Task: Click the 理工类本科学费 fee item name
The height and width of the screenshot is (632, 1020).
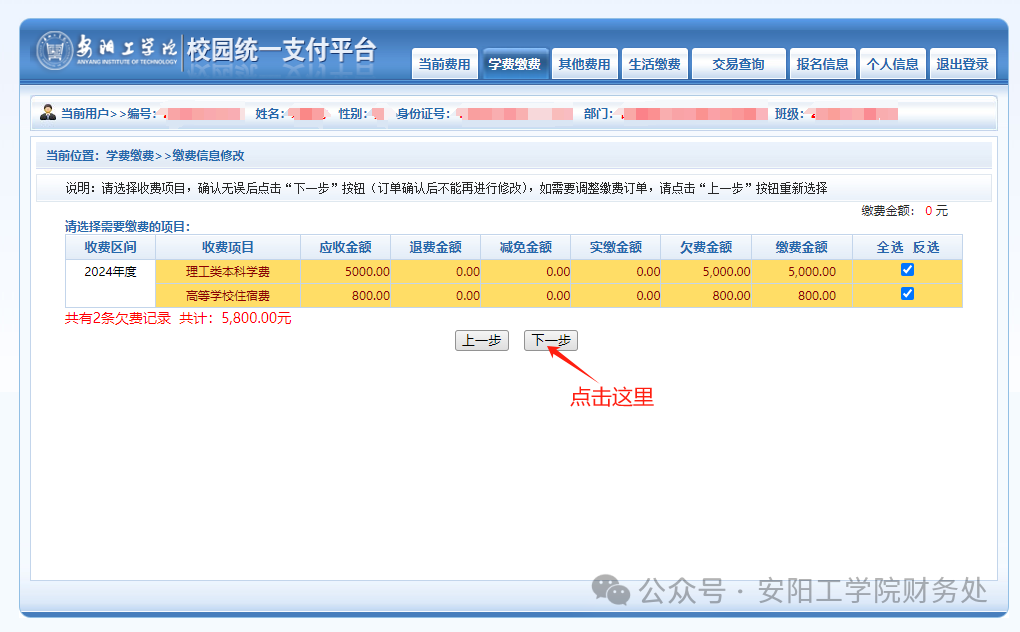Action: (228, 271)
